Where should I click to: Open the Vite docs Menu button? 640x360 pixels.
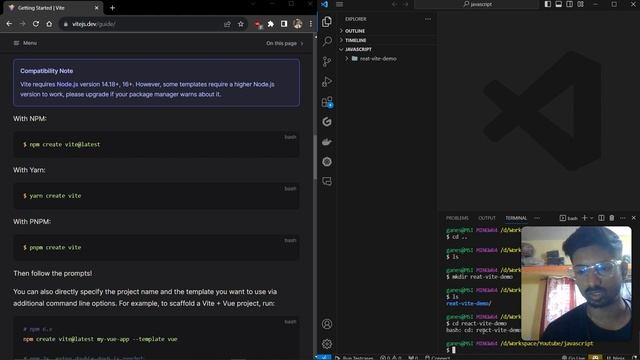[x=25, y=43]
